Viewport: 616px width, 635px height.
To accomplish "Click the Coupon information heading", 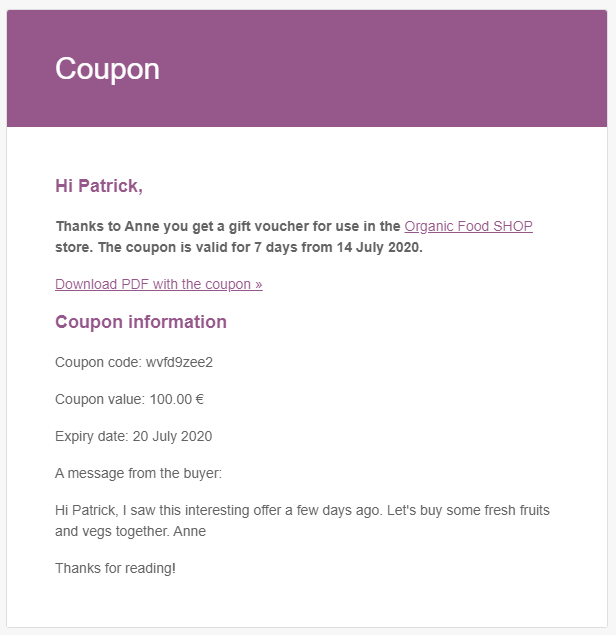I will click(x=141, y=322).
